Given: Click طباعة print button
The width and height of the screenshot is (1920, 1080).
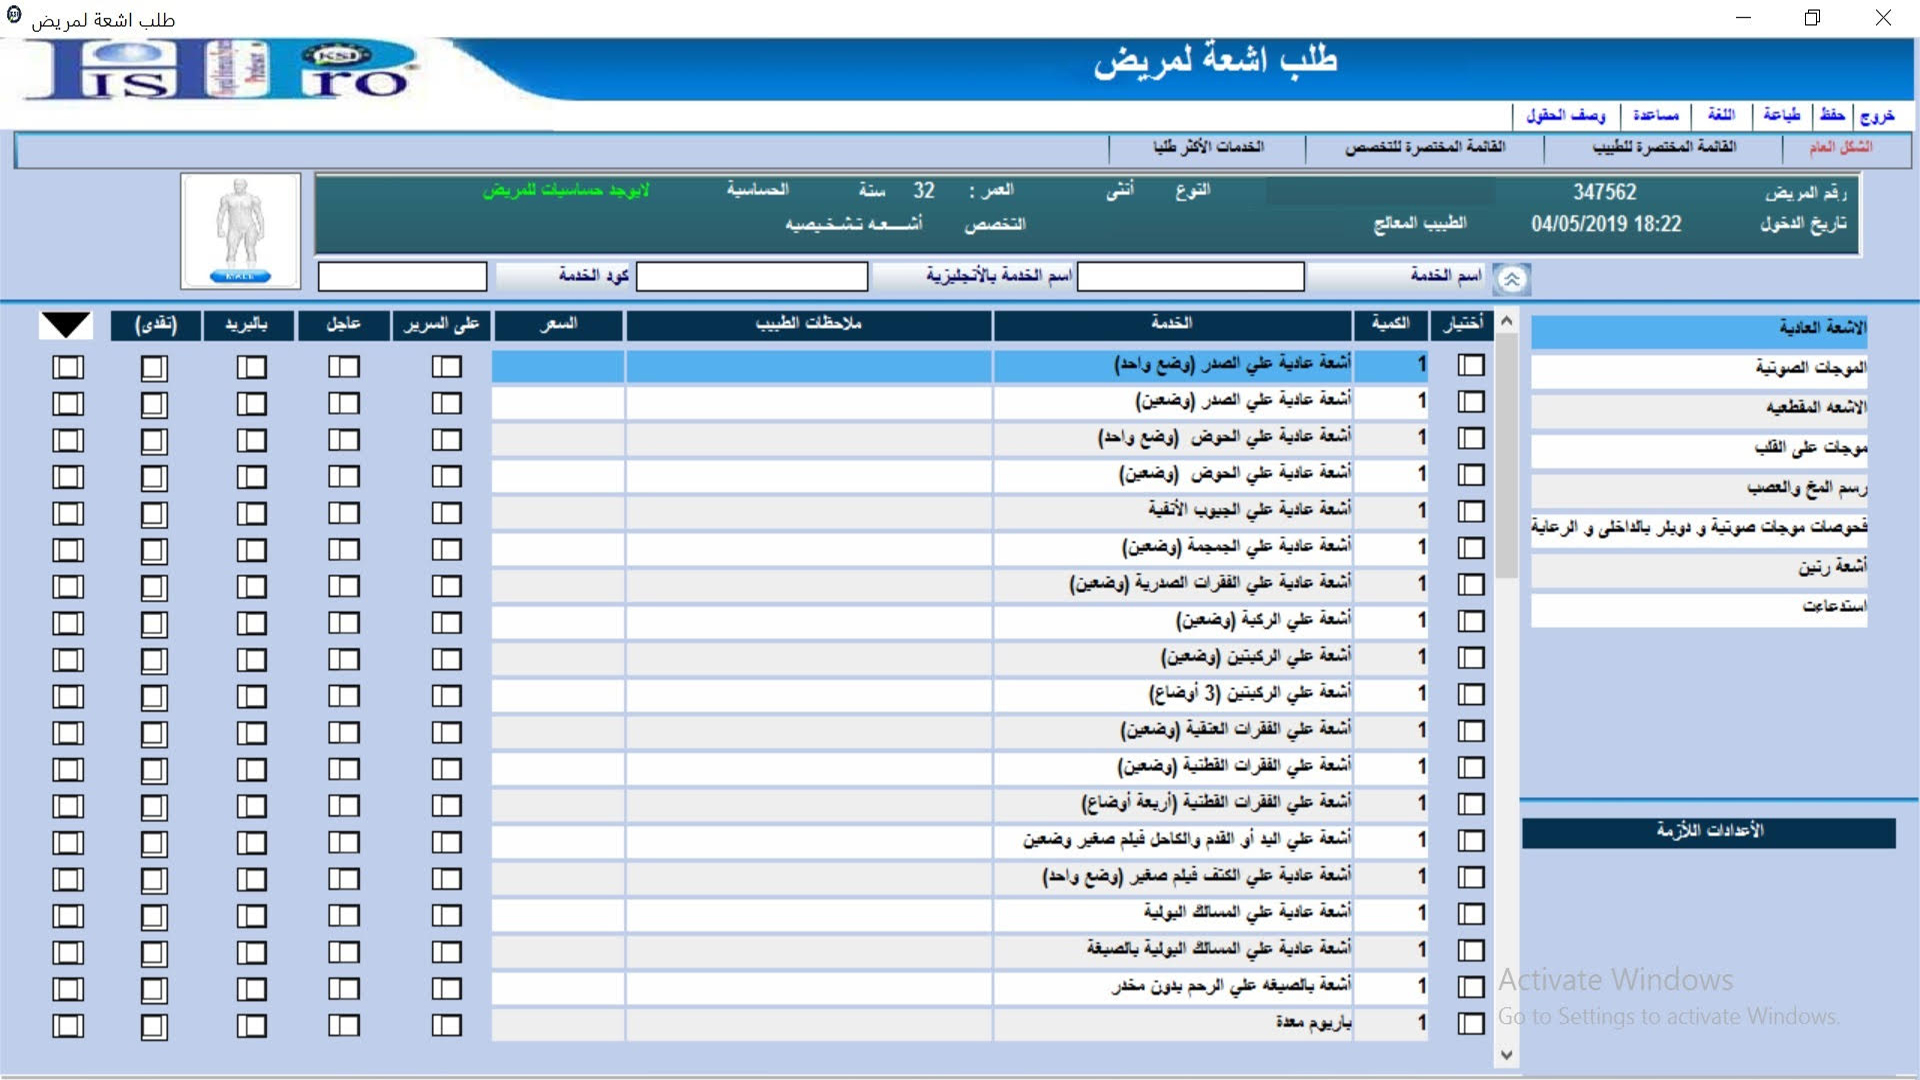Looking at the screenshot, I should pos(1782,115).
